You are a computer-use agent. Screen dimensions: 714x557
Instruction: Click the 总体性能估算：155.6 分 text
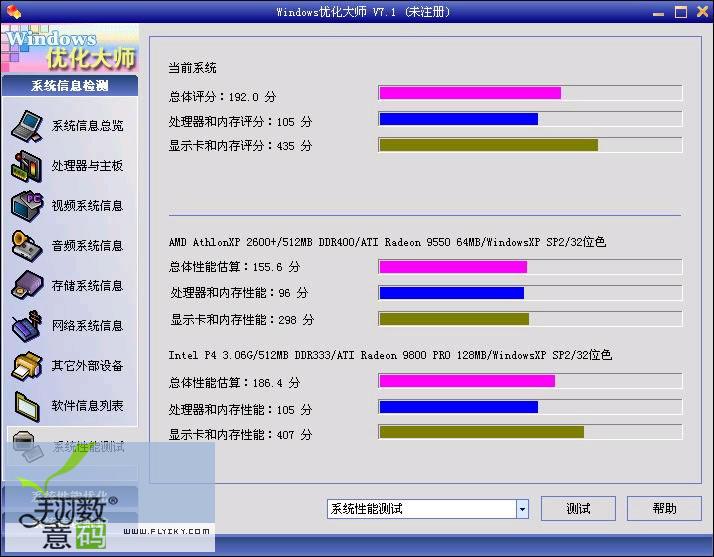(235, 267)
